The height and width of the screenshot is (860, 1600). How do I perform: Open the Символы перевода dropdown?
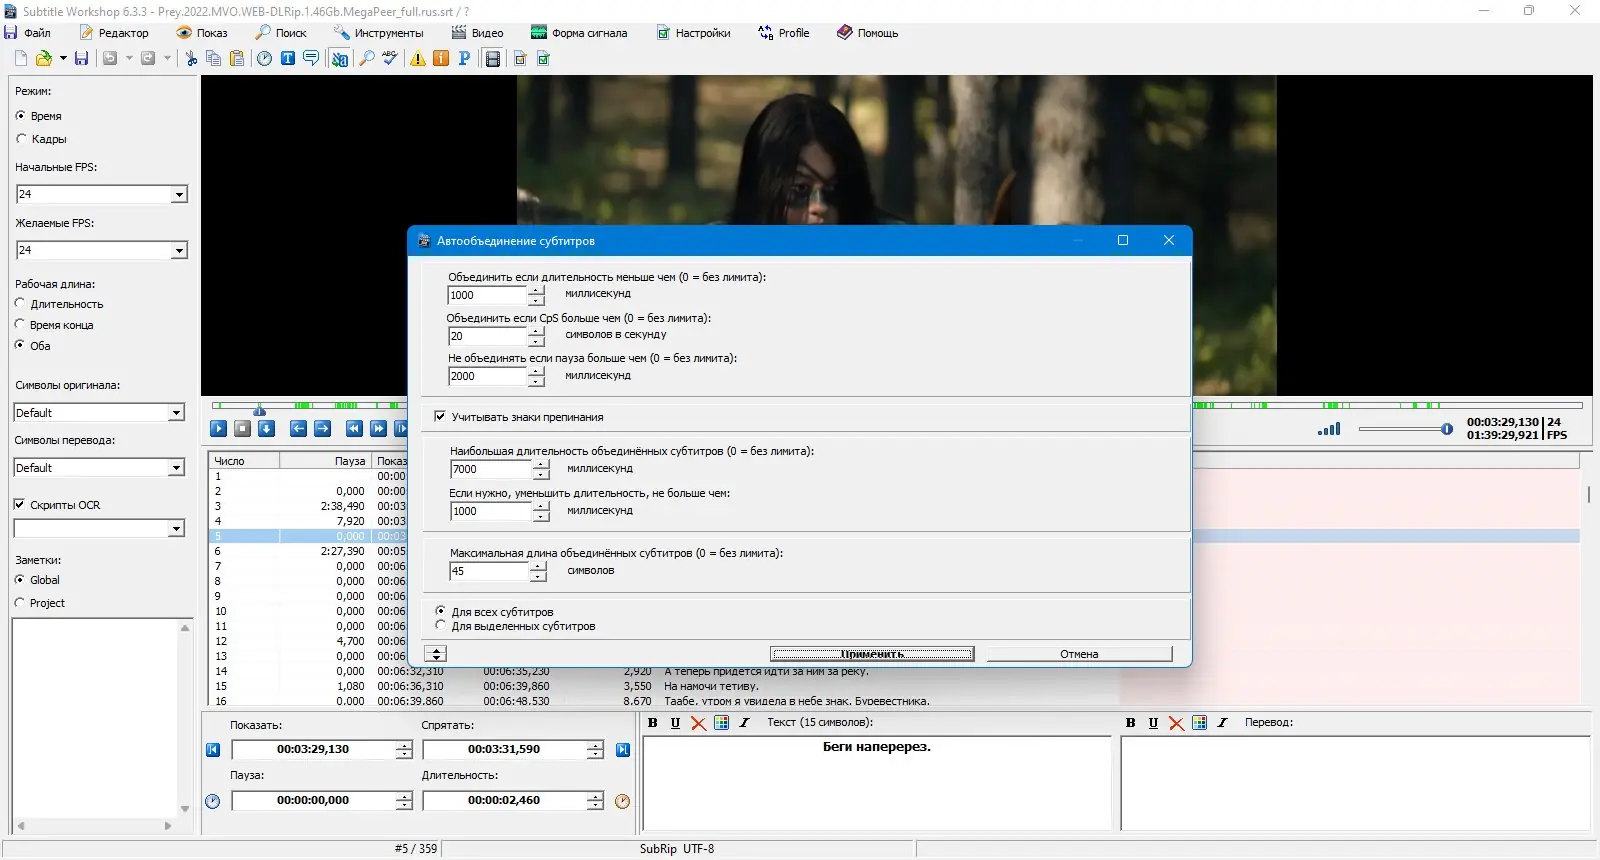pyautogui.click(x=176, y=468)
